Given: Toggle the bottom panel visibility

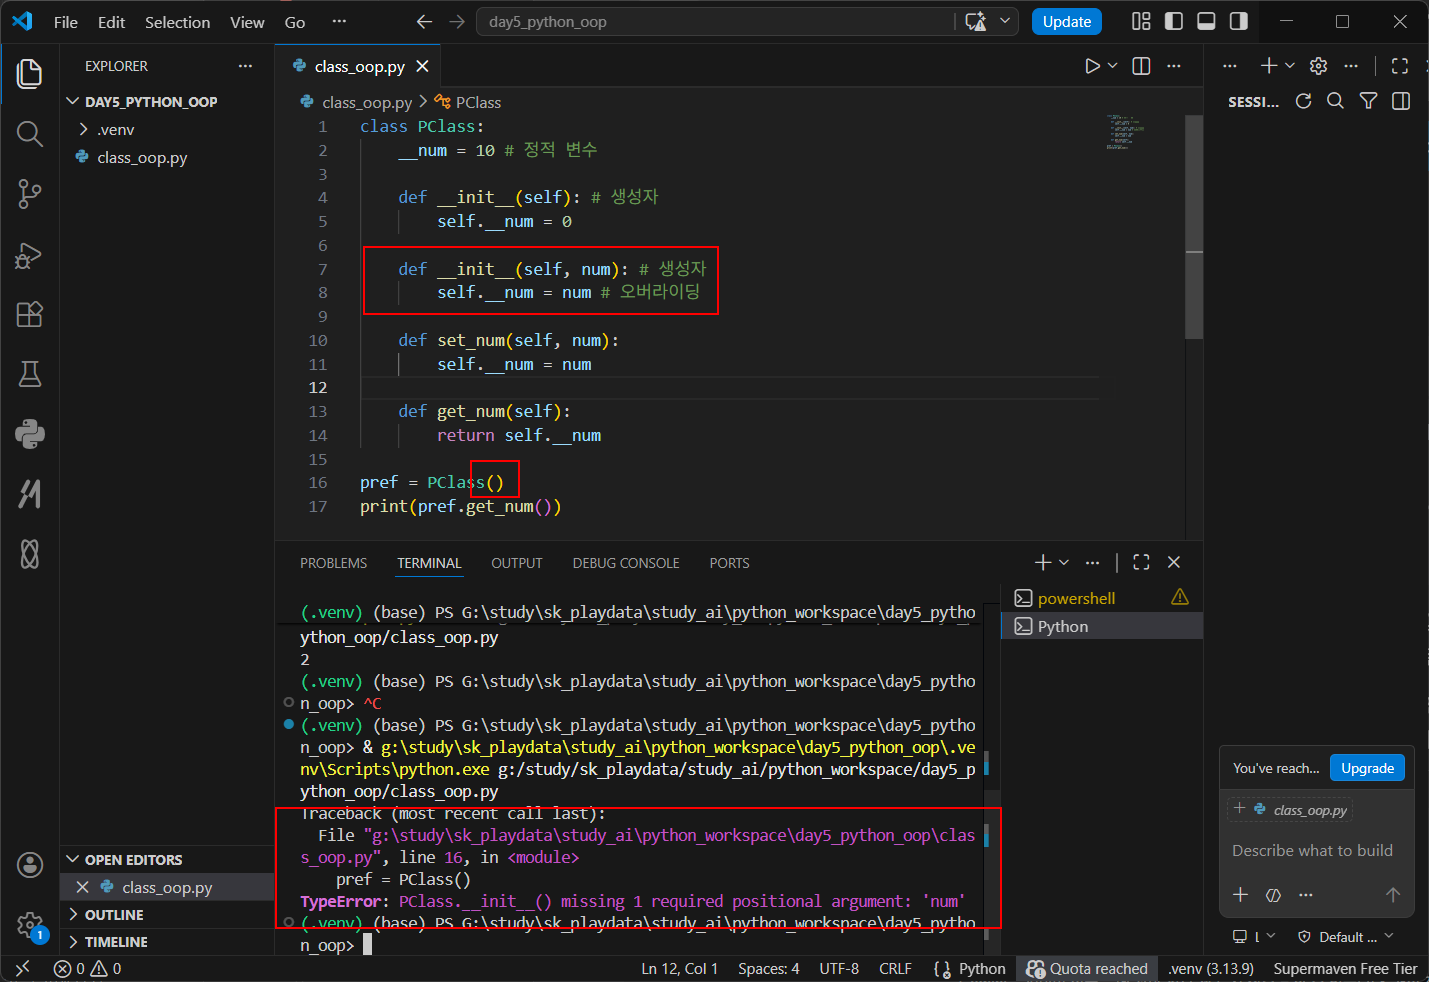Looking at the screenshot, I should tap(1206, 22).
